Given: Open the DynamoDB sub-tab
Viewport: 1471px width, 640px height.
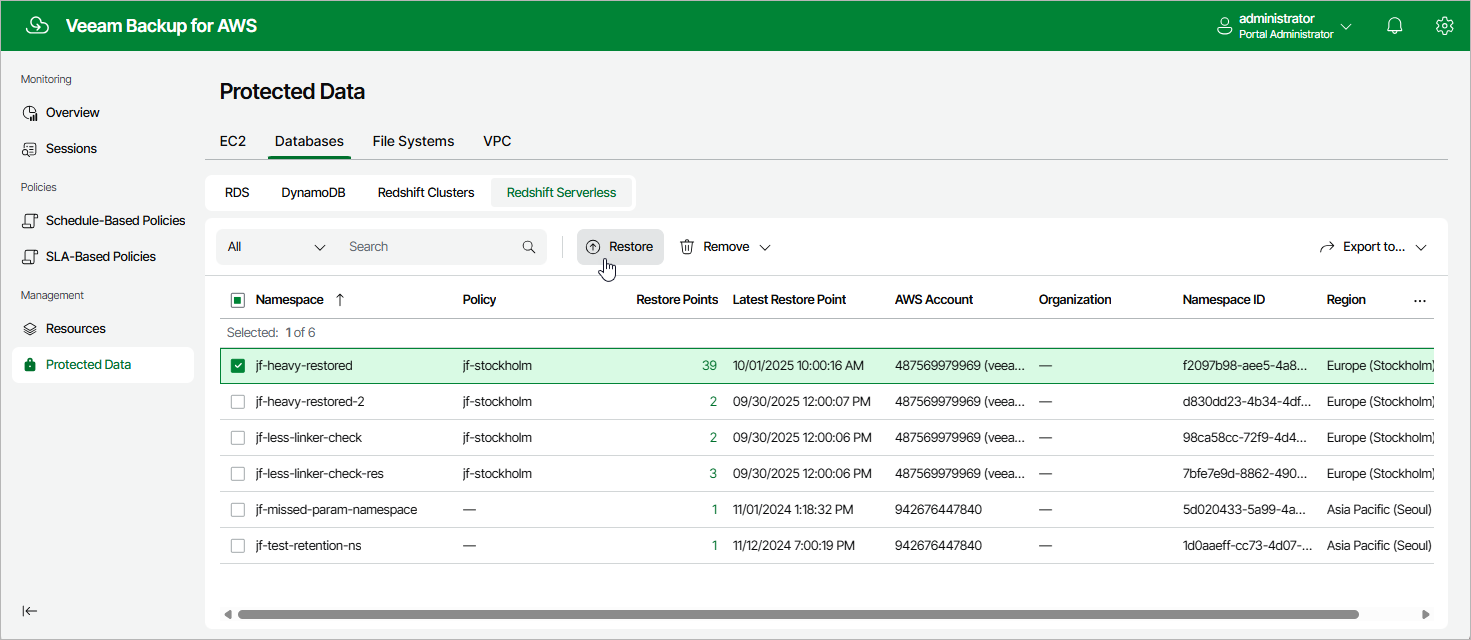Looking at the screenshot, I should (x=313, y=193).
